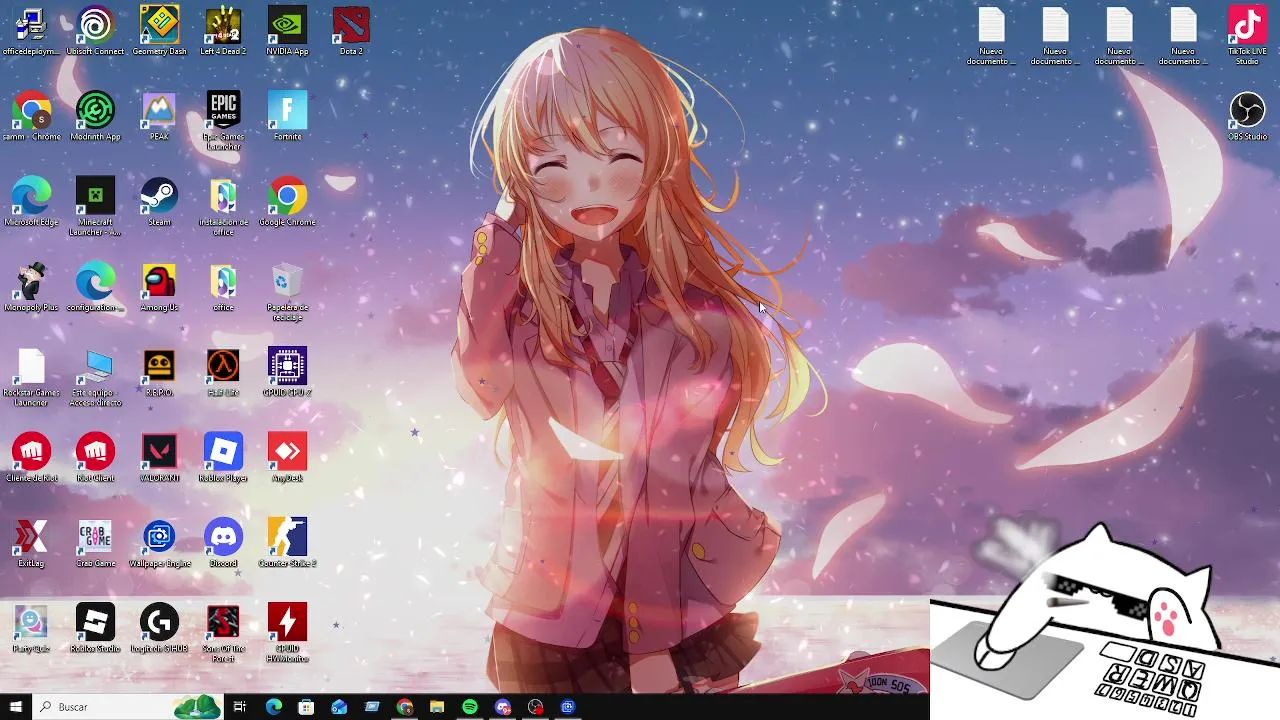Select the NVIDIA App desktop icon
Screen dimensions: 1280x720
tap(287, 32)
